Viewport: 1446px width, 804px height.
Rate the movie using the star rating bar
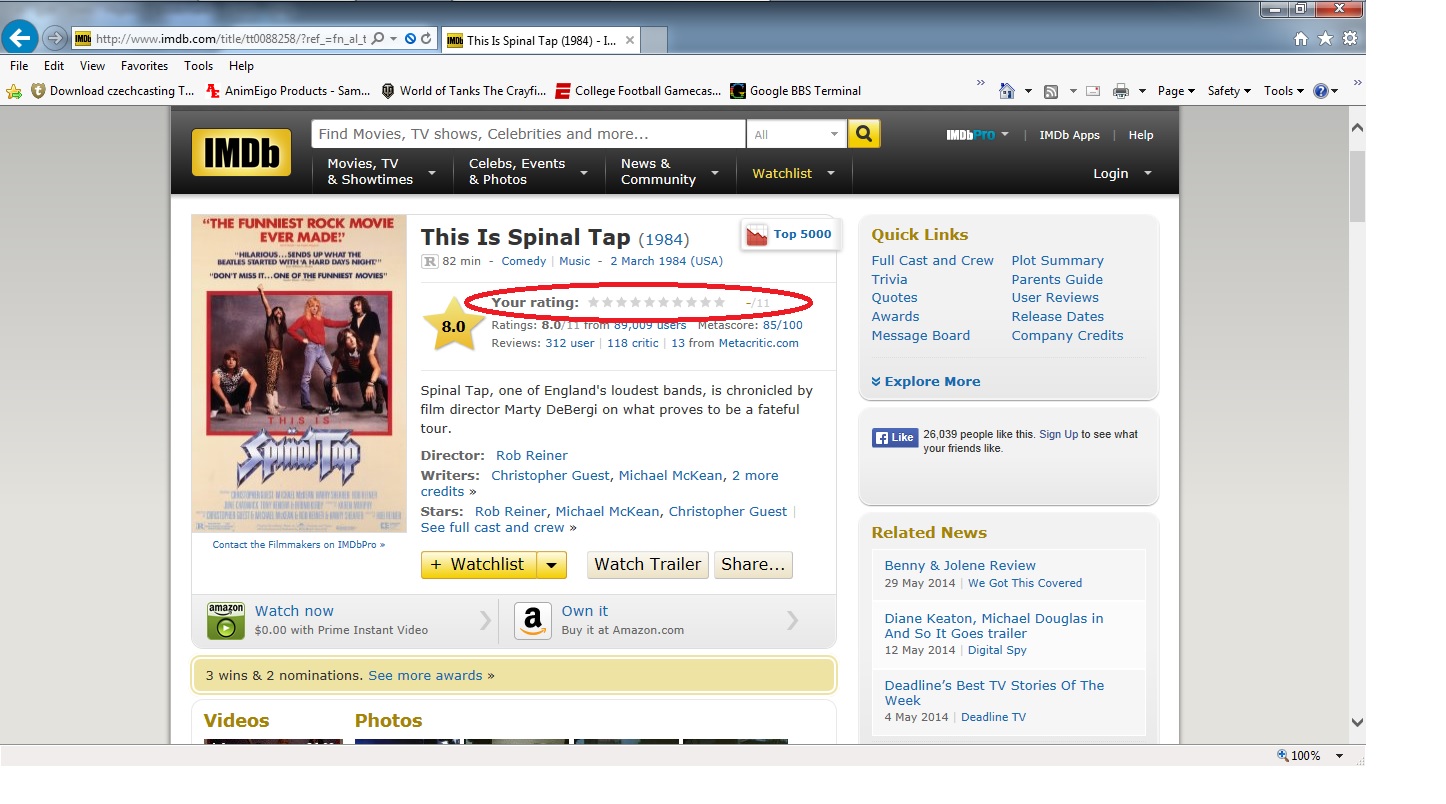[656, 302]
